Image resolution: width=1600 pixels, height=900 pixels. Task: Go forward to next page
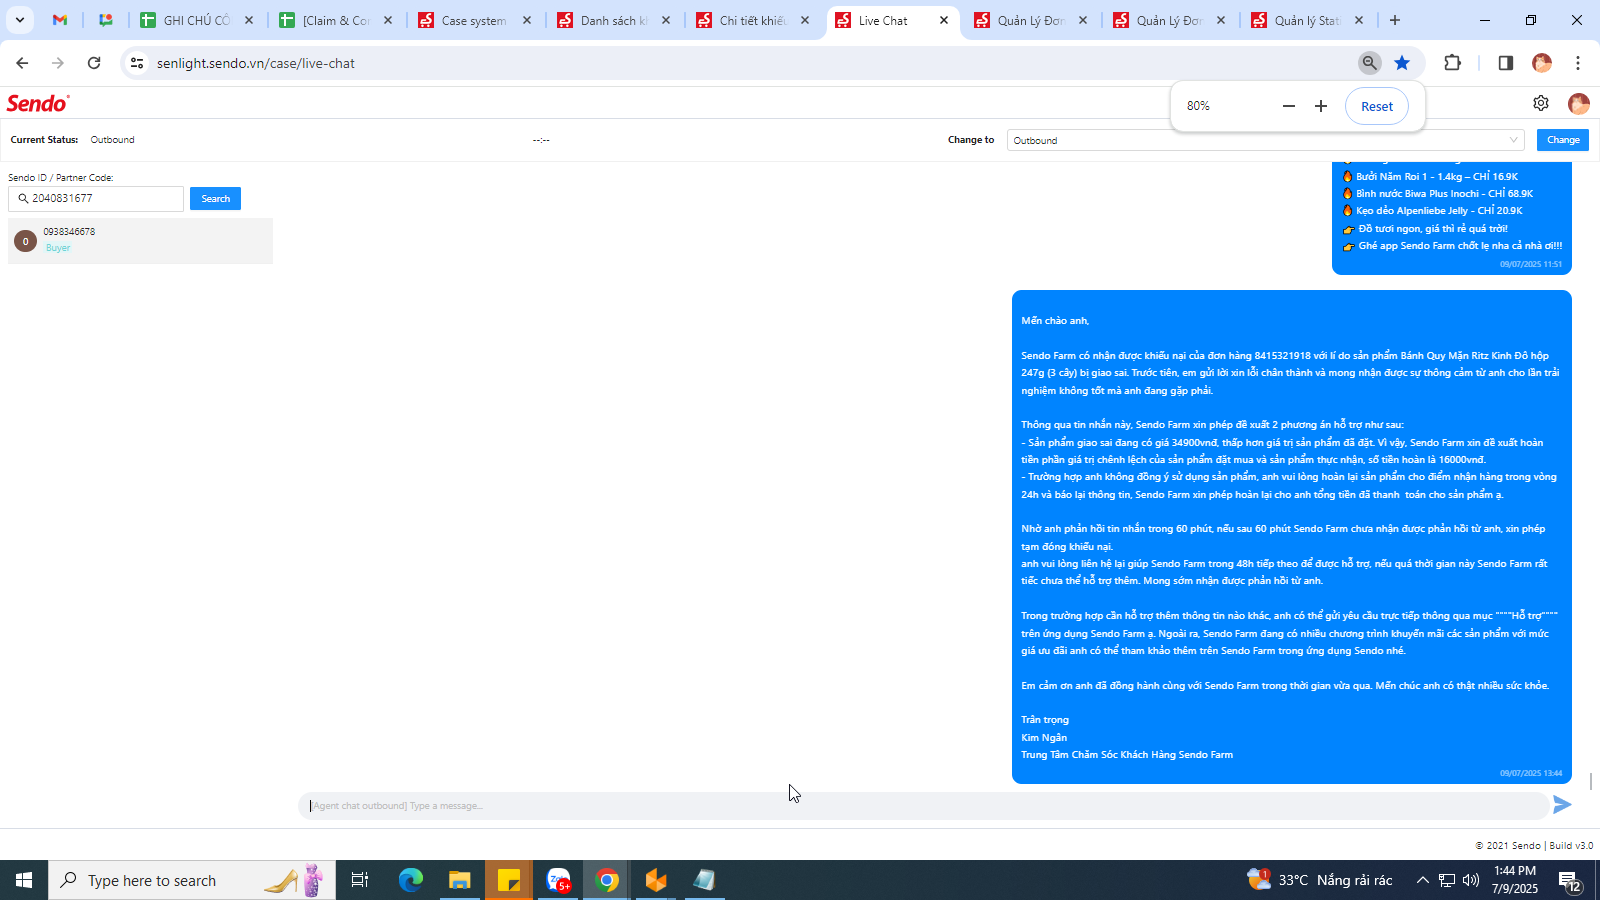tap(58, 63)
